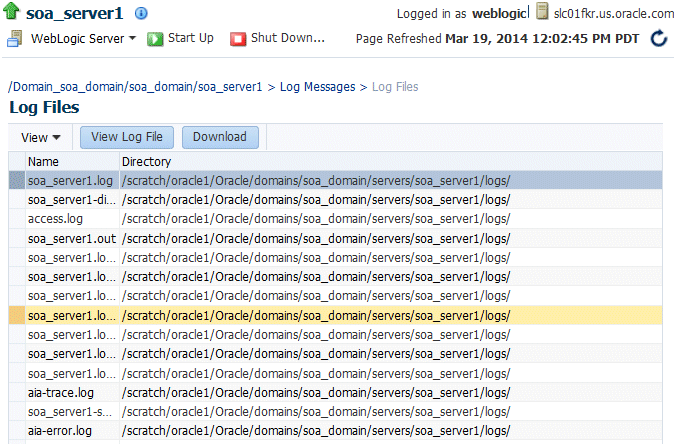Go to Log Messages breadcrumb
The height and width of the screenshot is (444, 680).
coord(317,87)
